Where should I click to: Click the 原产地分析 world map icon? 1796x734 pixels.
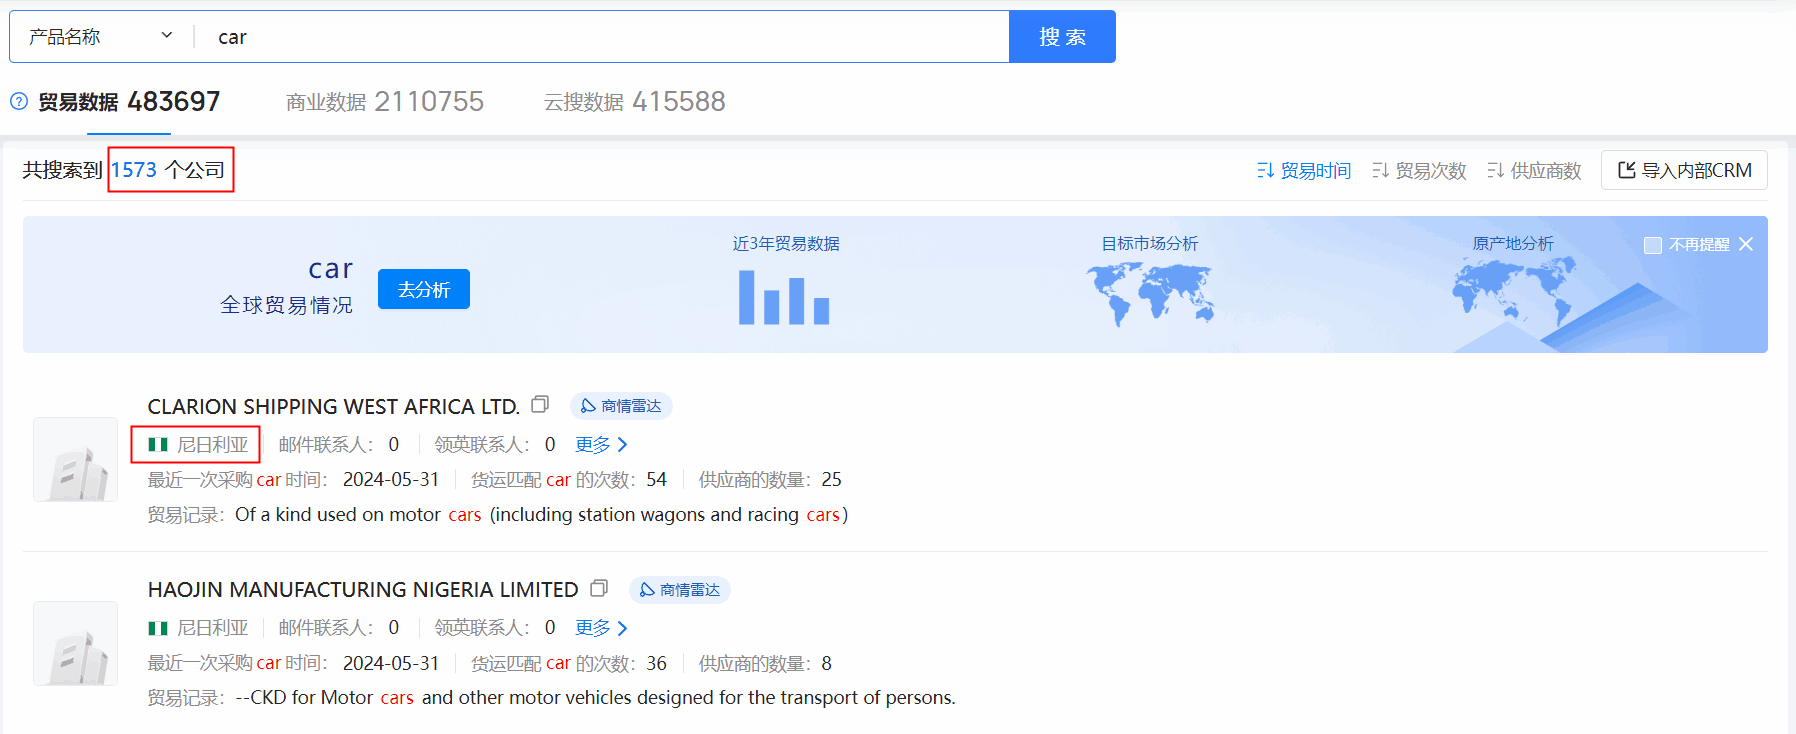coord(1512,291)
